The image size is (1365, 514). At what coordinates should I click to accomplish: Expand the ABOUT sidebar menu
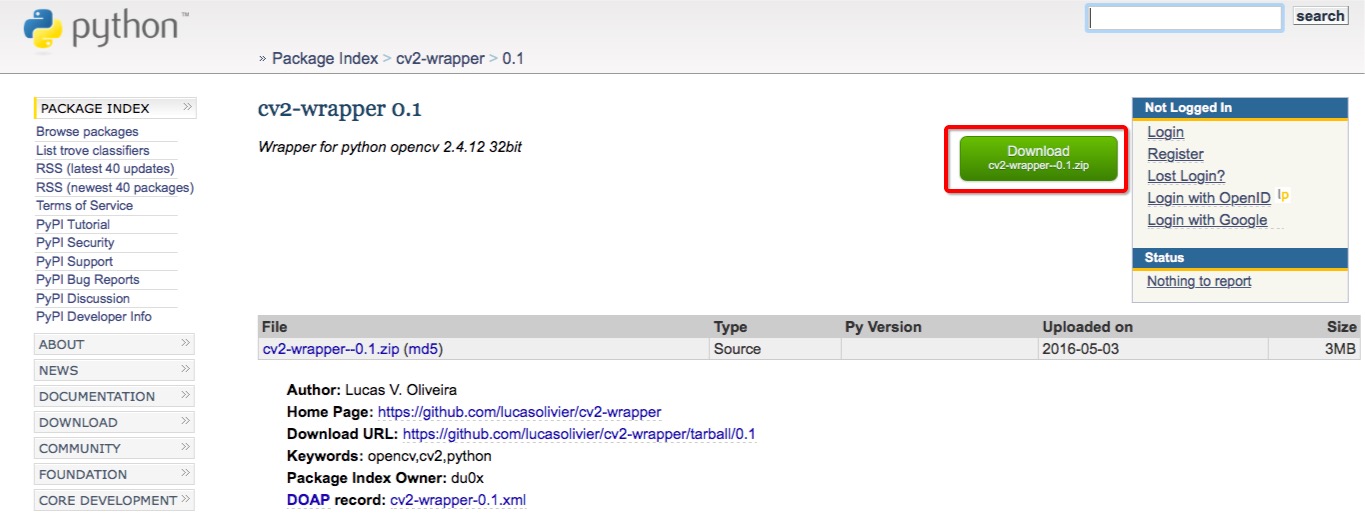pyautogui.click(x=114, y=344)
